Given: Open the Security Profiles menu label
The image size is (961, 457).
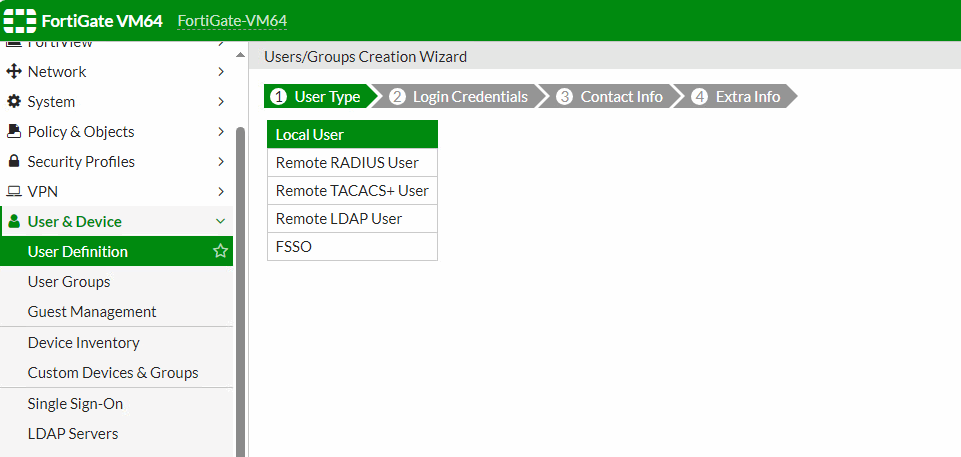Looking at the screenshot, I should pyautogui.click(x=81, y=162).
